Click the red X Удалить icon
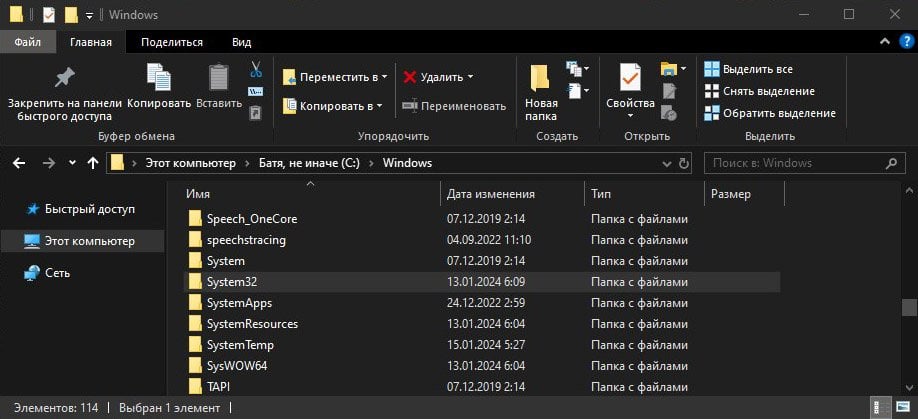Image resolution: width=918 pixels, height=419 pixels. (410, 77)
